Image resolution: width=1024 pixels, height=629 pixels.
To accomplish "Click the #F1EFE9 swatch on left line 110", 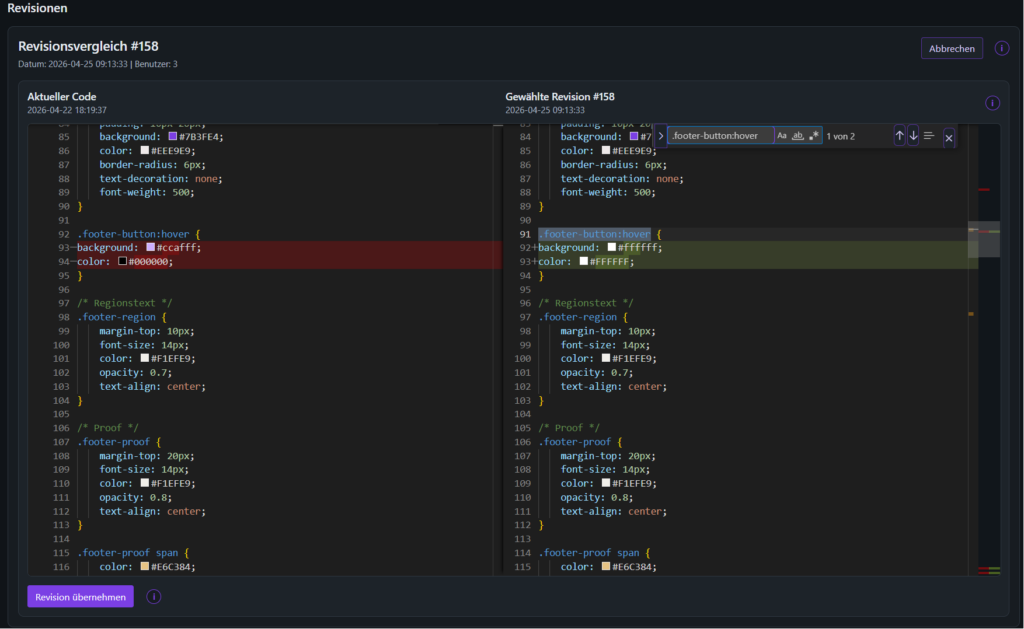I will click(x=144, y=483).
